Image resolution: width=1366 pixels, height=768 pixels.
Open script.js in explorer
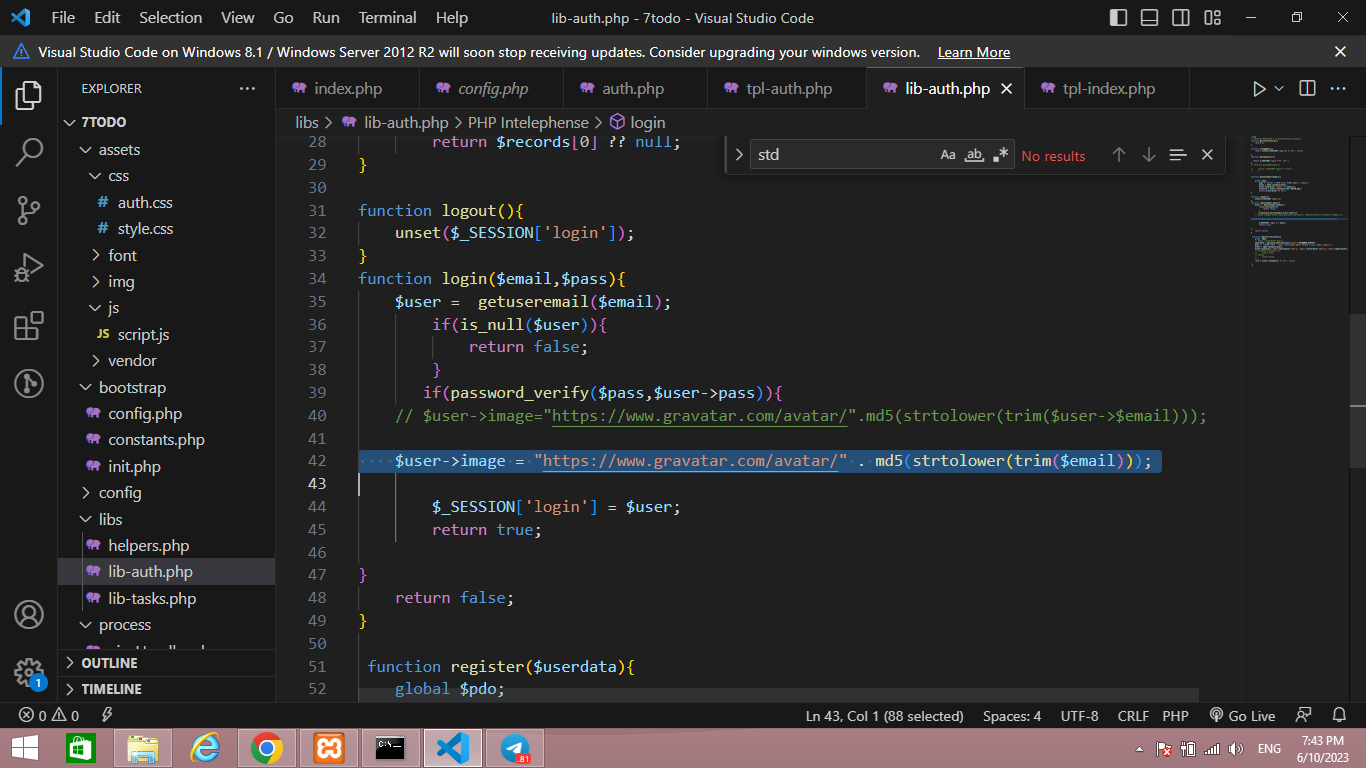tap(166, 335)
